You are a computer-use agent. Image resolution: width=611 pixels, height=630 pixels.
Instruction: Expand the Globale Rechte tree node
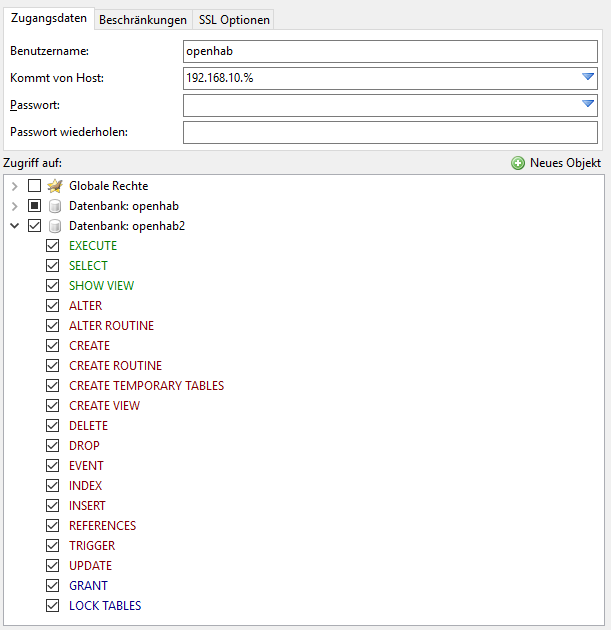click(14, 186)
